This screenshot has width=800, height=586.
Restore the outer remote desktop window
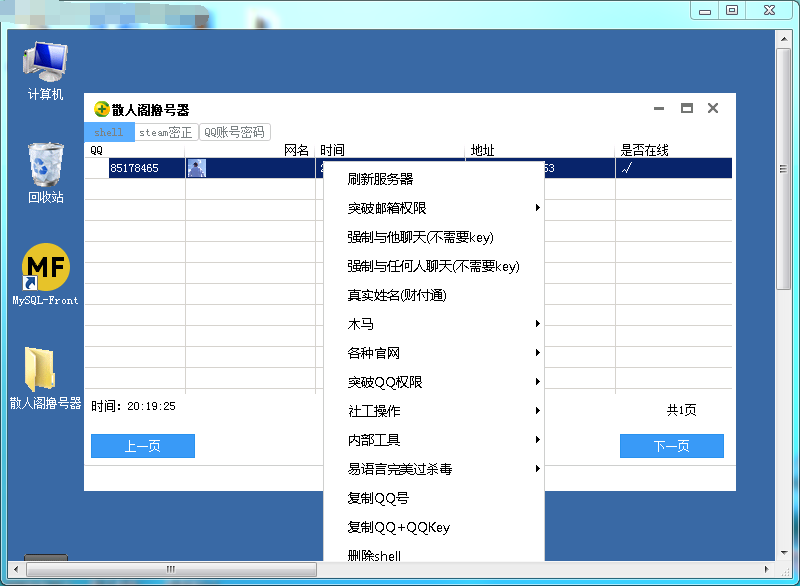[x=732, y=10]
